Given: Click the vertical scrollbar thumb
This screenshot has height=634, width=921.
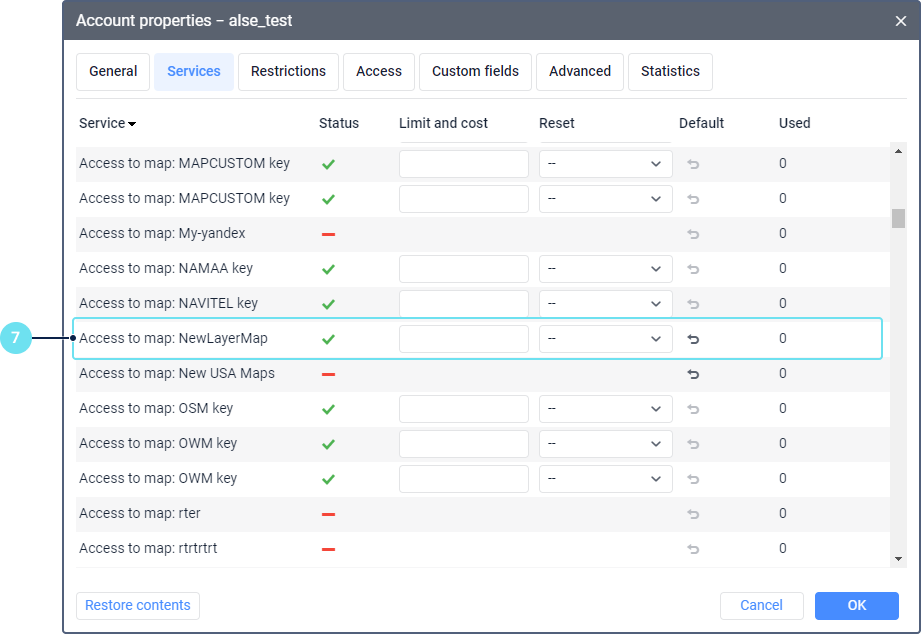Looking at the screenshot, I should click(898, 218).
